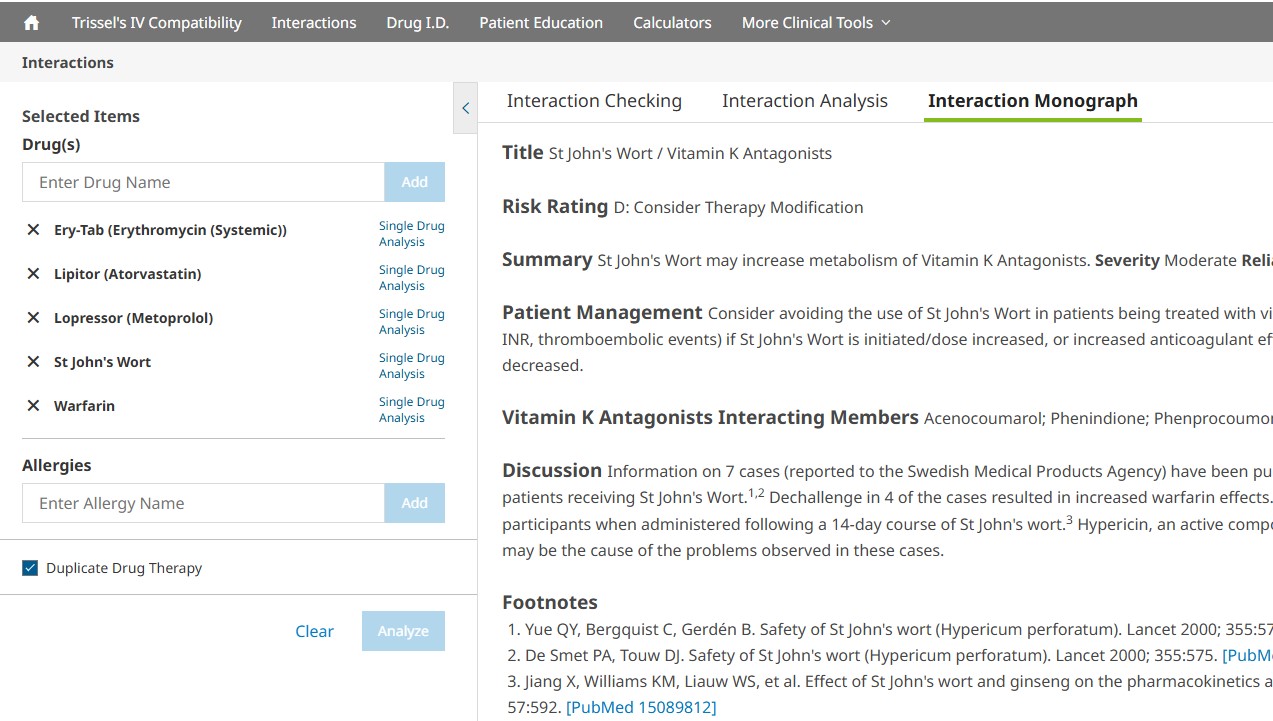Click Single Drug Analysis link for Warfarin

(411, 410)
